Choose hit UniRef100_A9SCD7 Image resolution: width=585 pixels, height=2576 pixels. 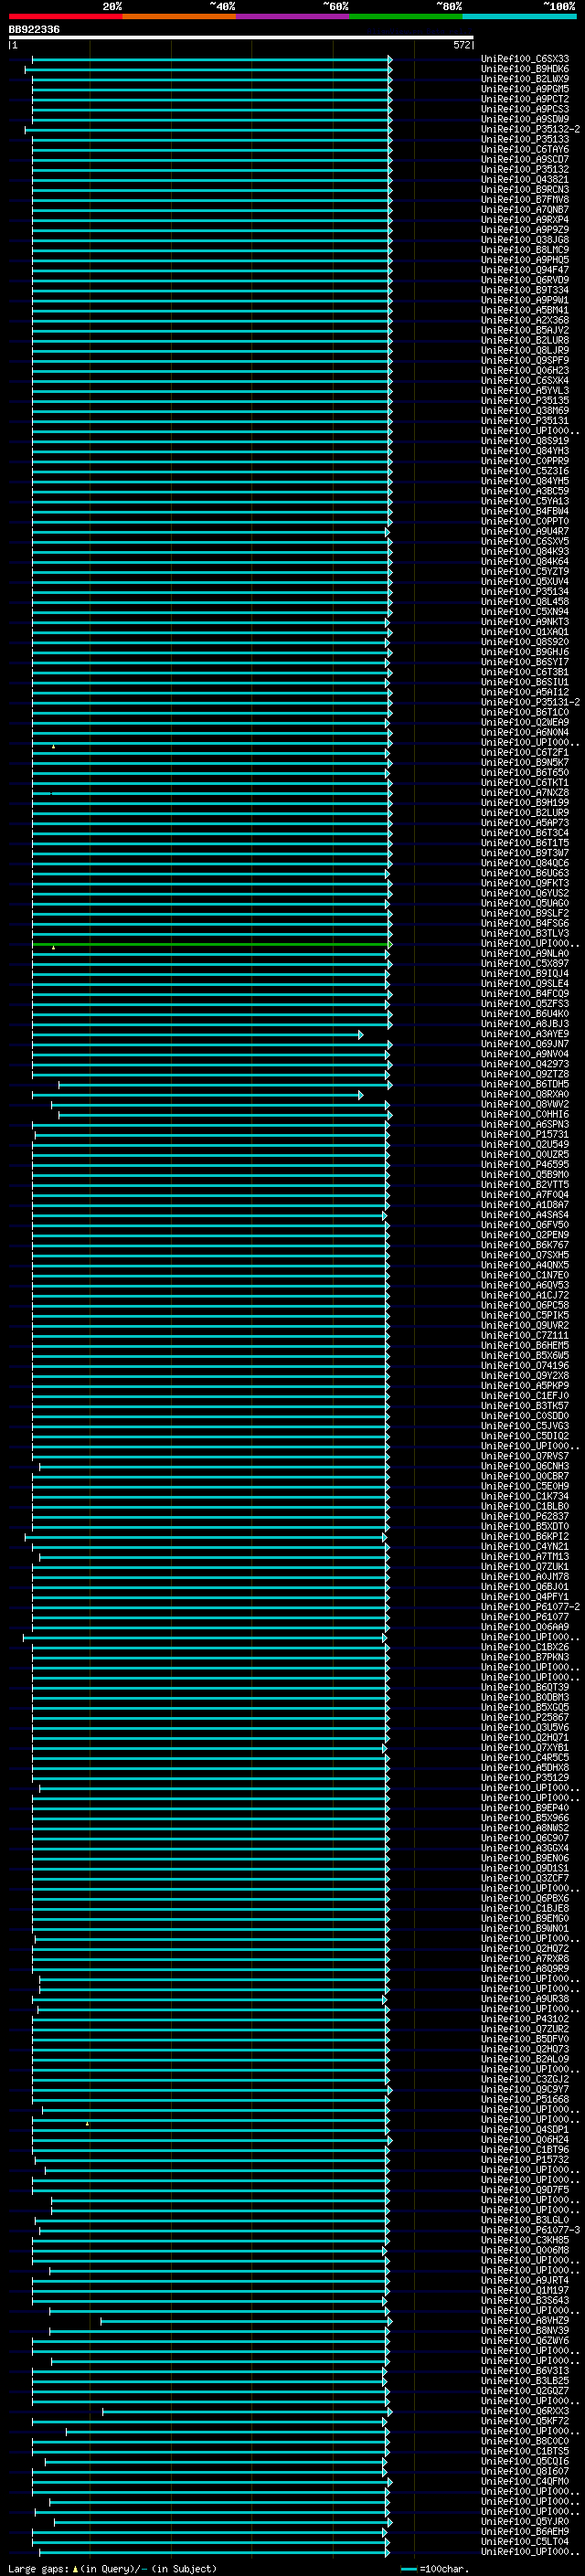tap(524, 160)
